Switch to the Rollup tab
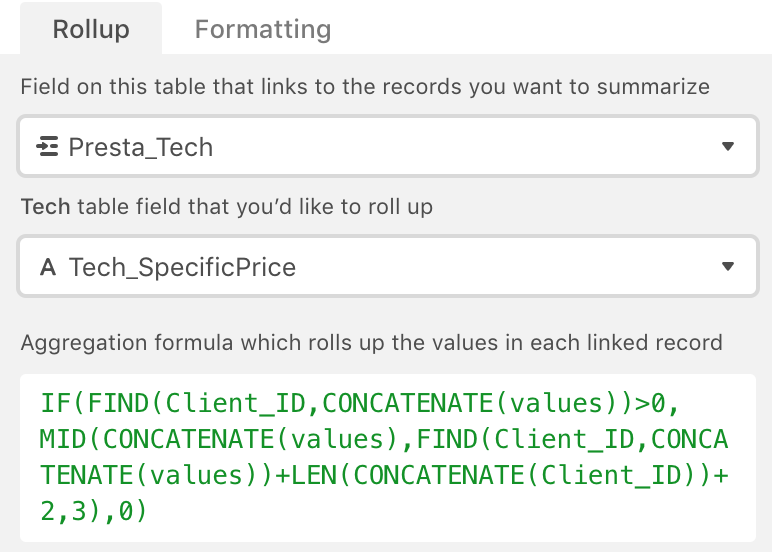 [x=91, y=29]
